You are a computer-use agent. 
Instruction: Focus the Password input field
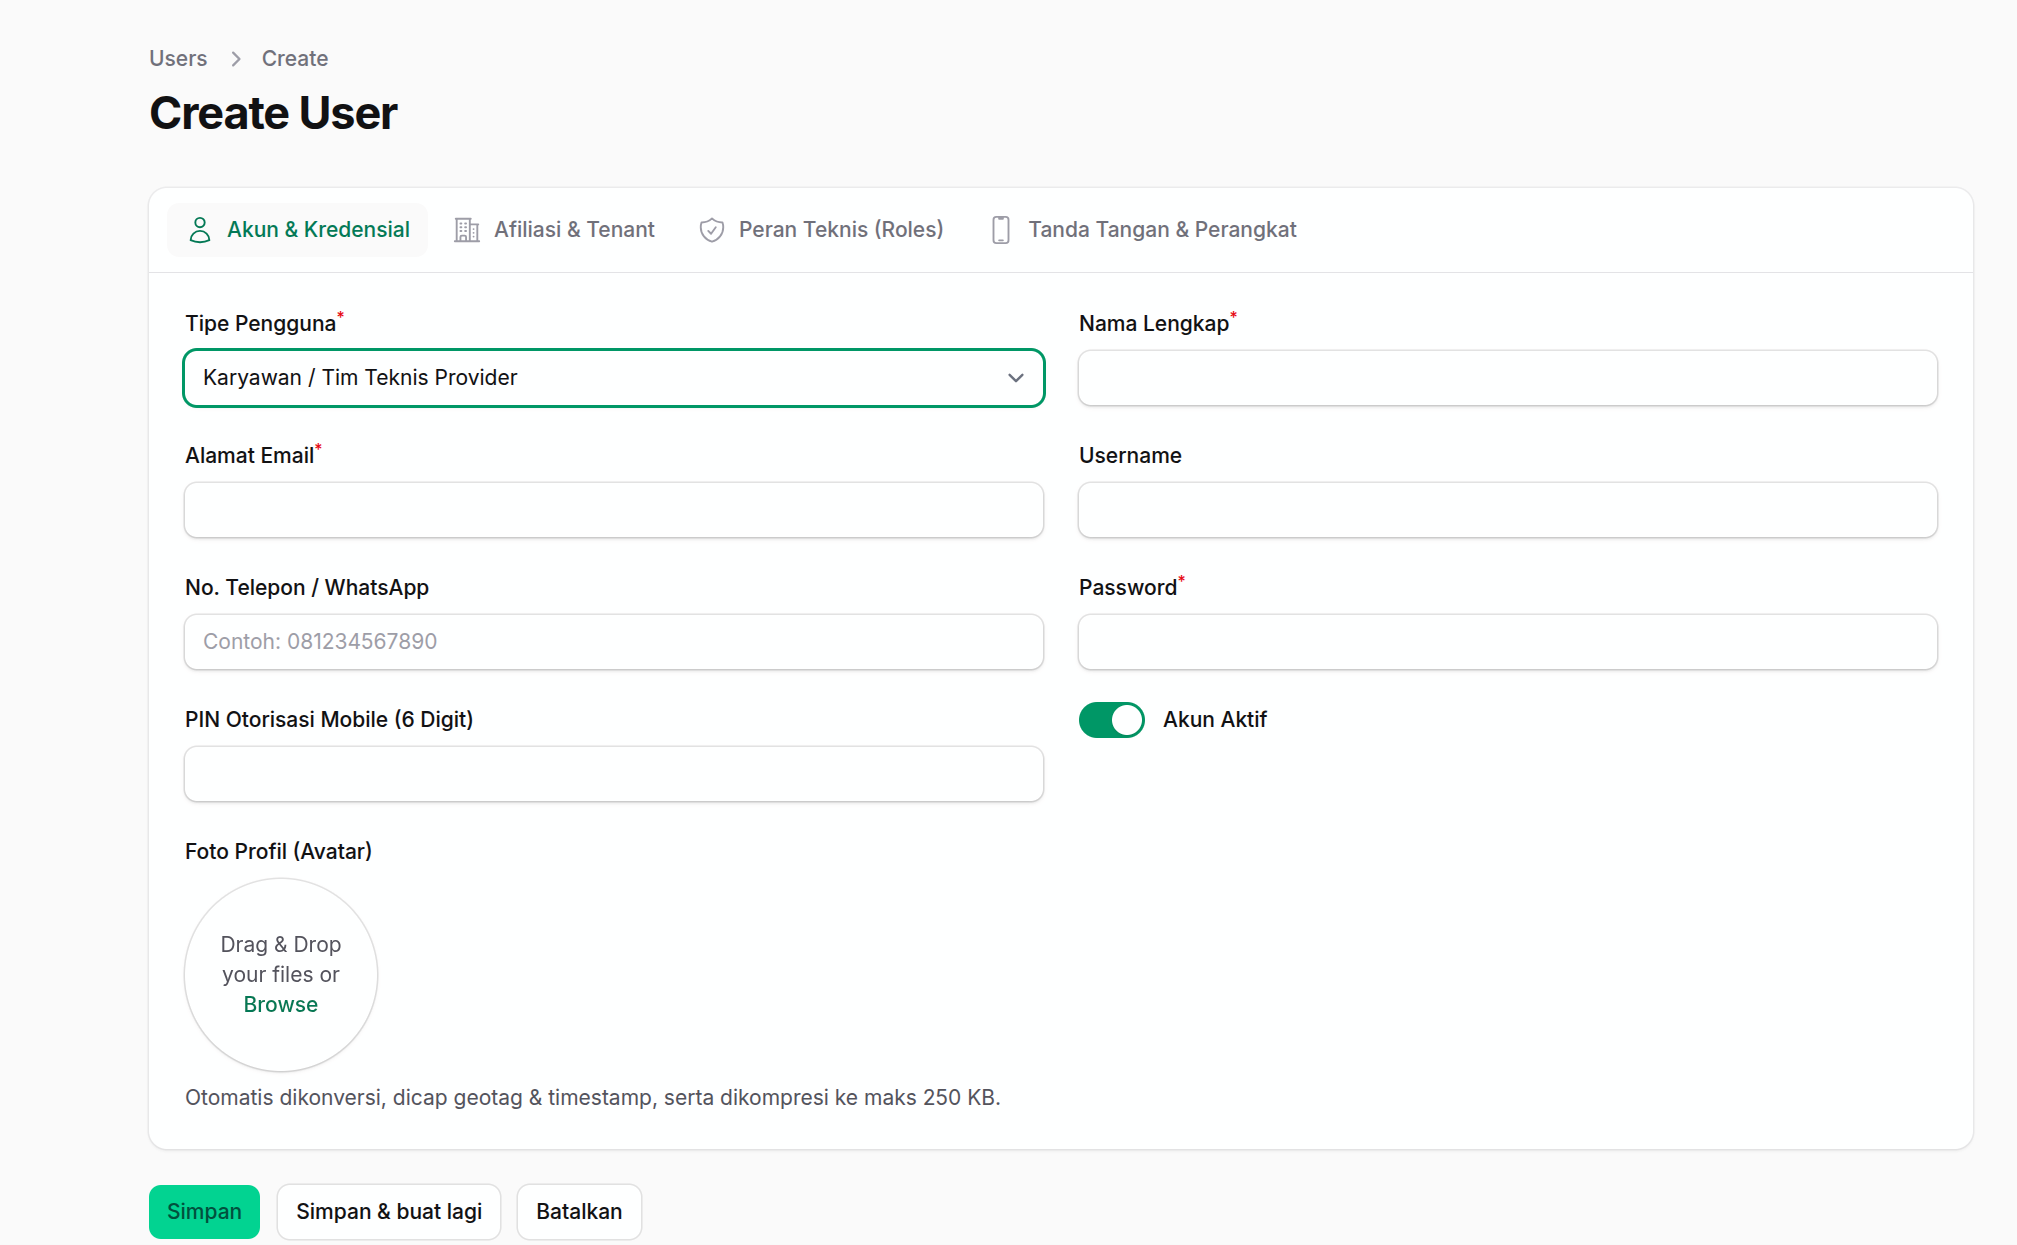[1508, 642]
